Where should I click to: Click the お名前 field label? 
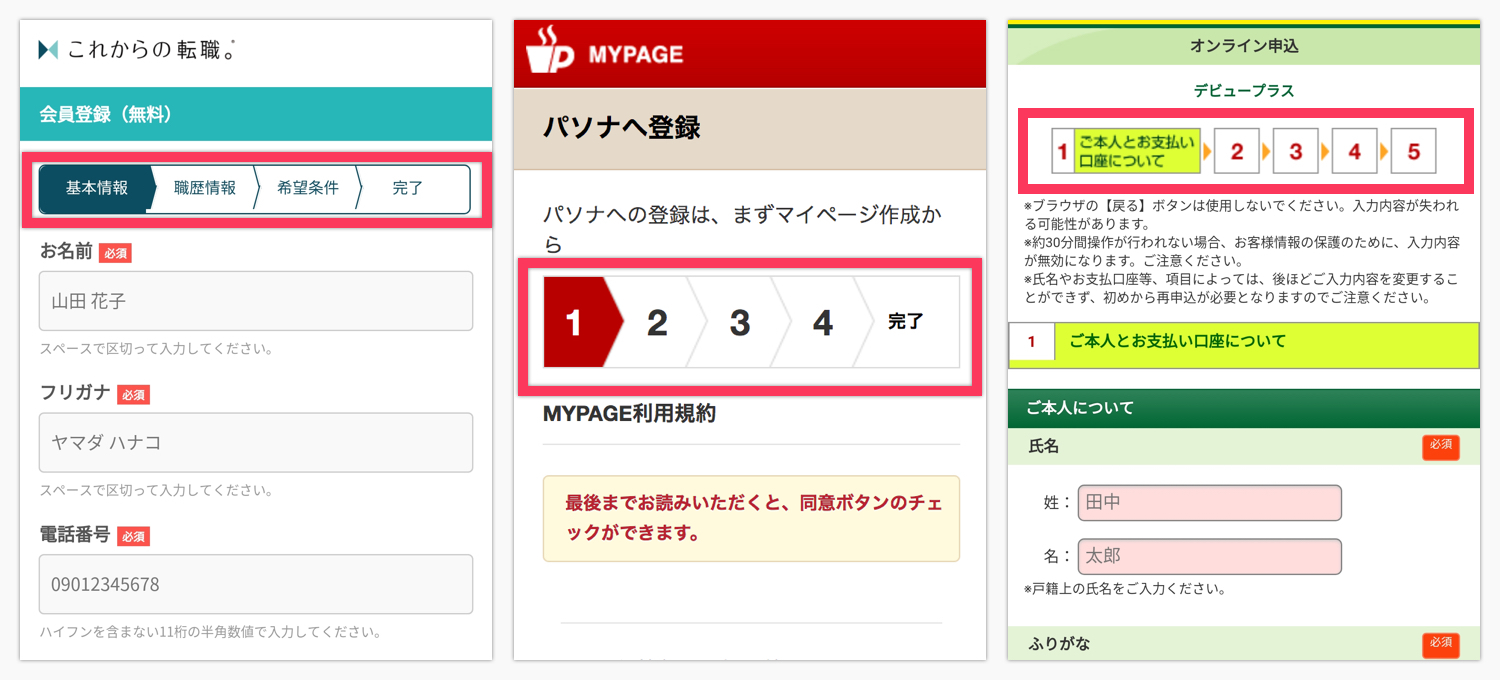pyautogui.click(x=66, y=252)
